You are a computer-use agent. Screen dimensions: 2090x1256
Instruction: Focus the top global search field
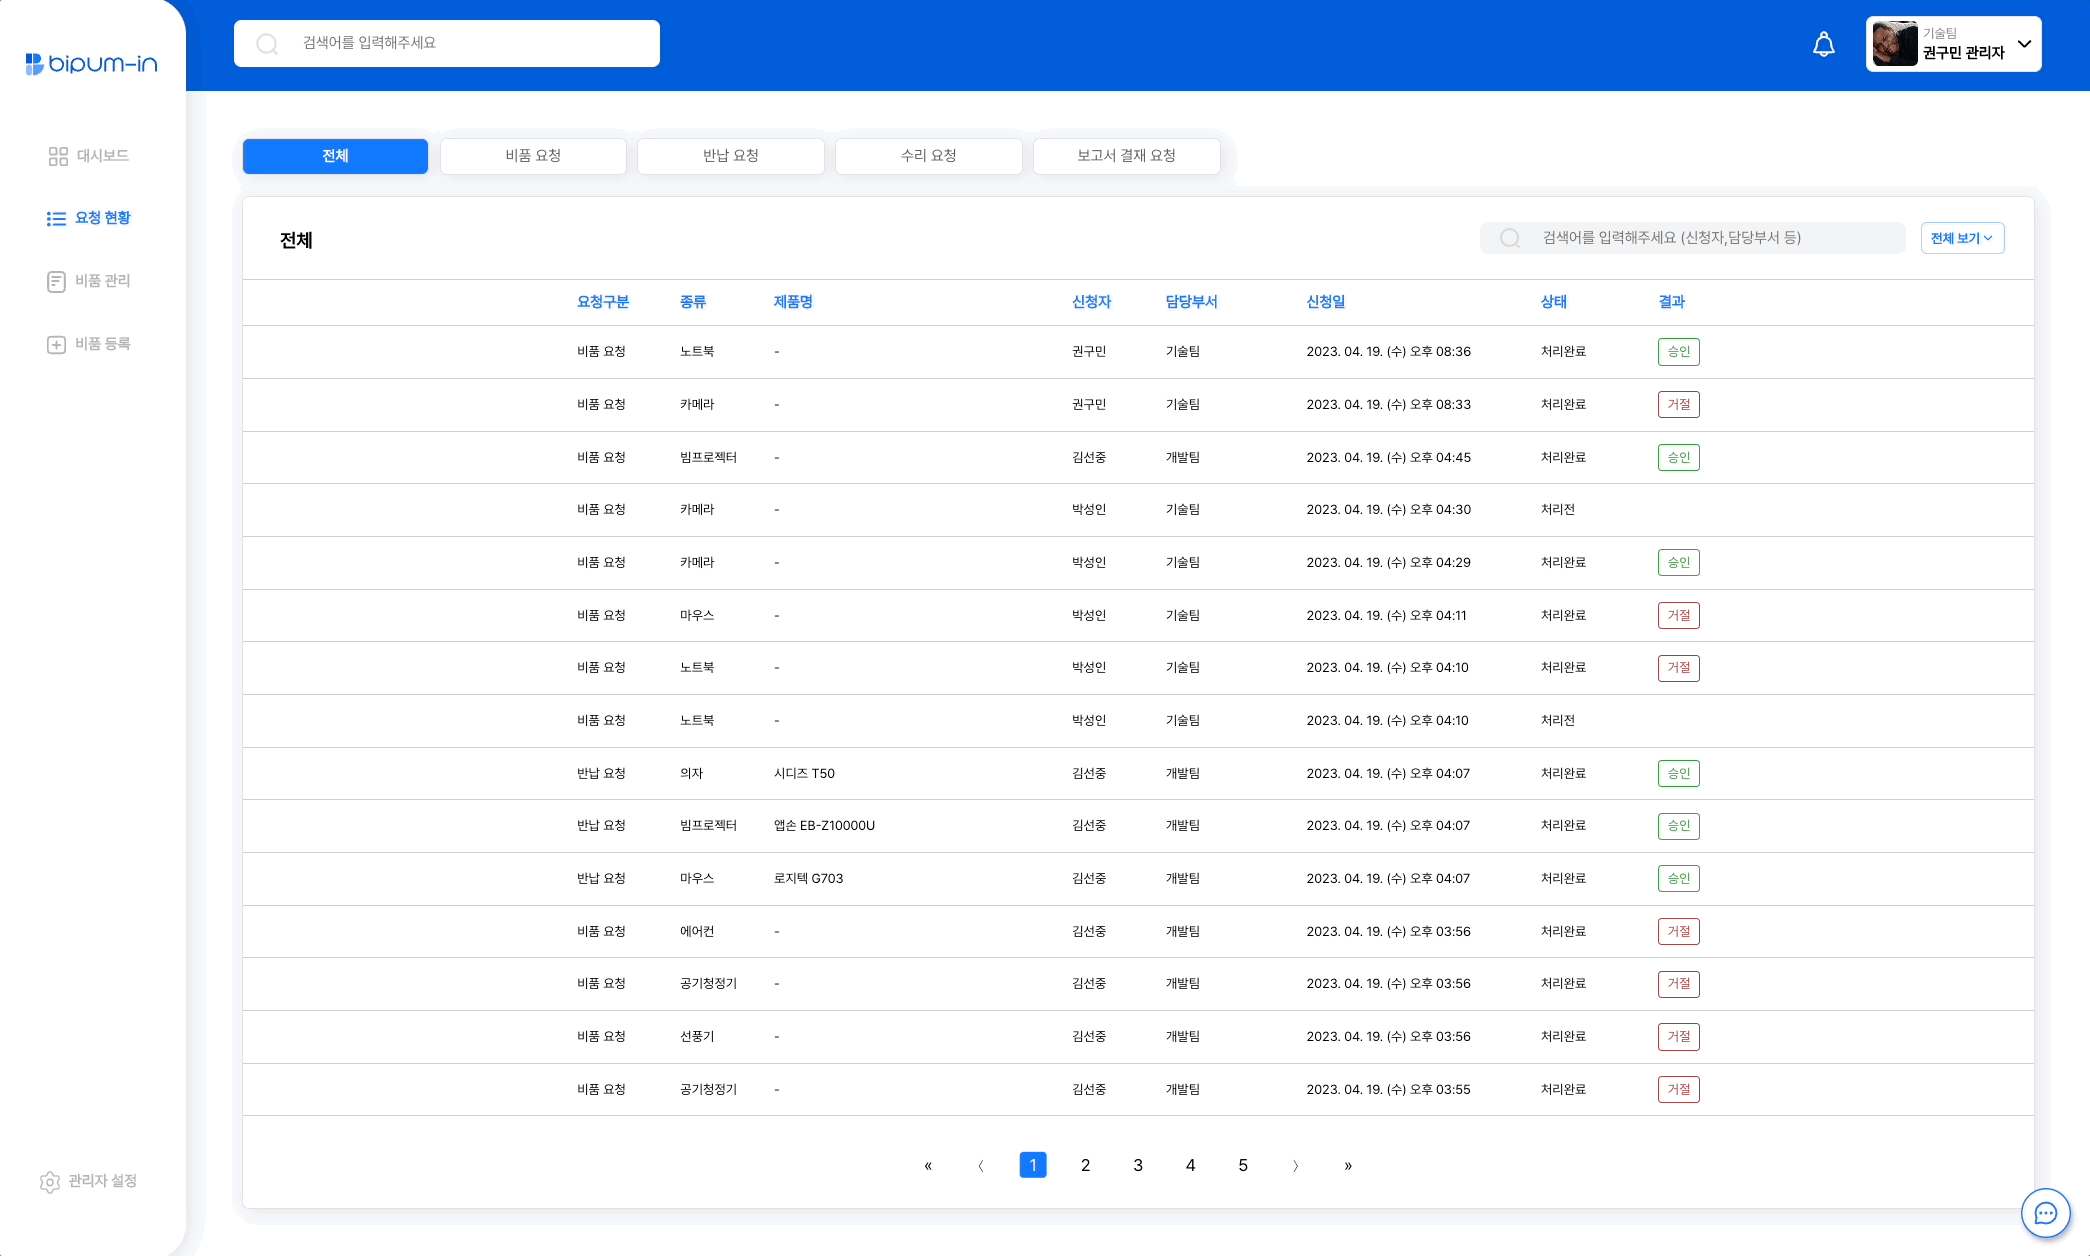(447, 43)
